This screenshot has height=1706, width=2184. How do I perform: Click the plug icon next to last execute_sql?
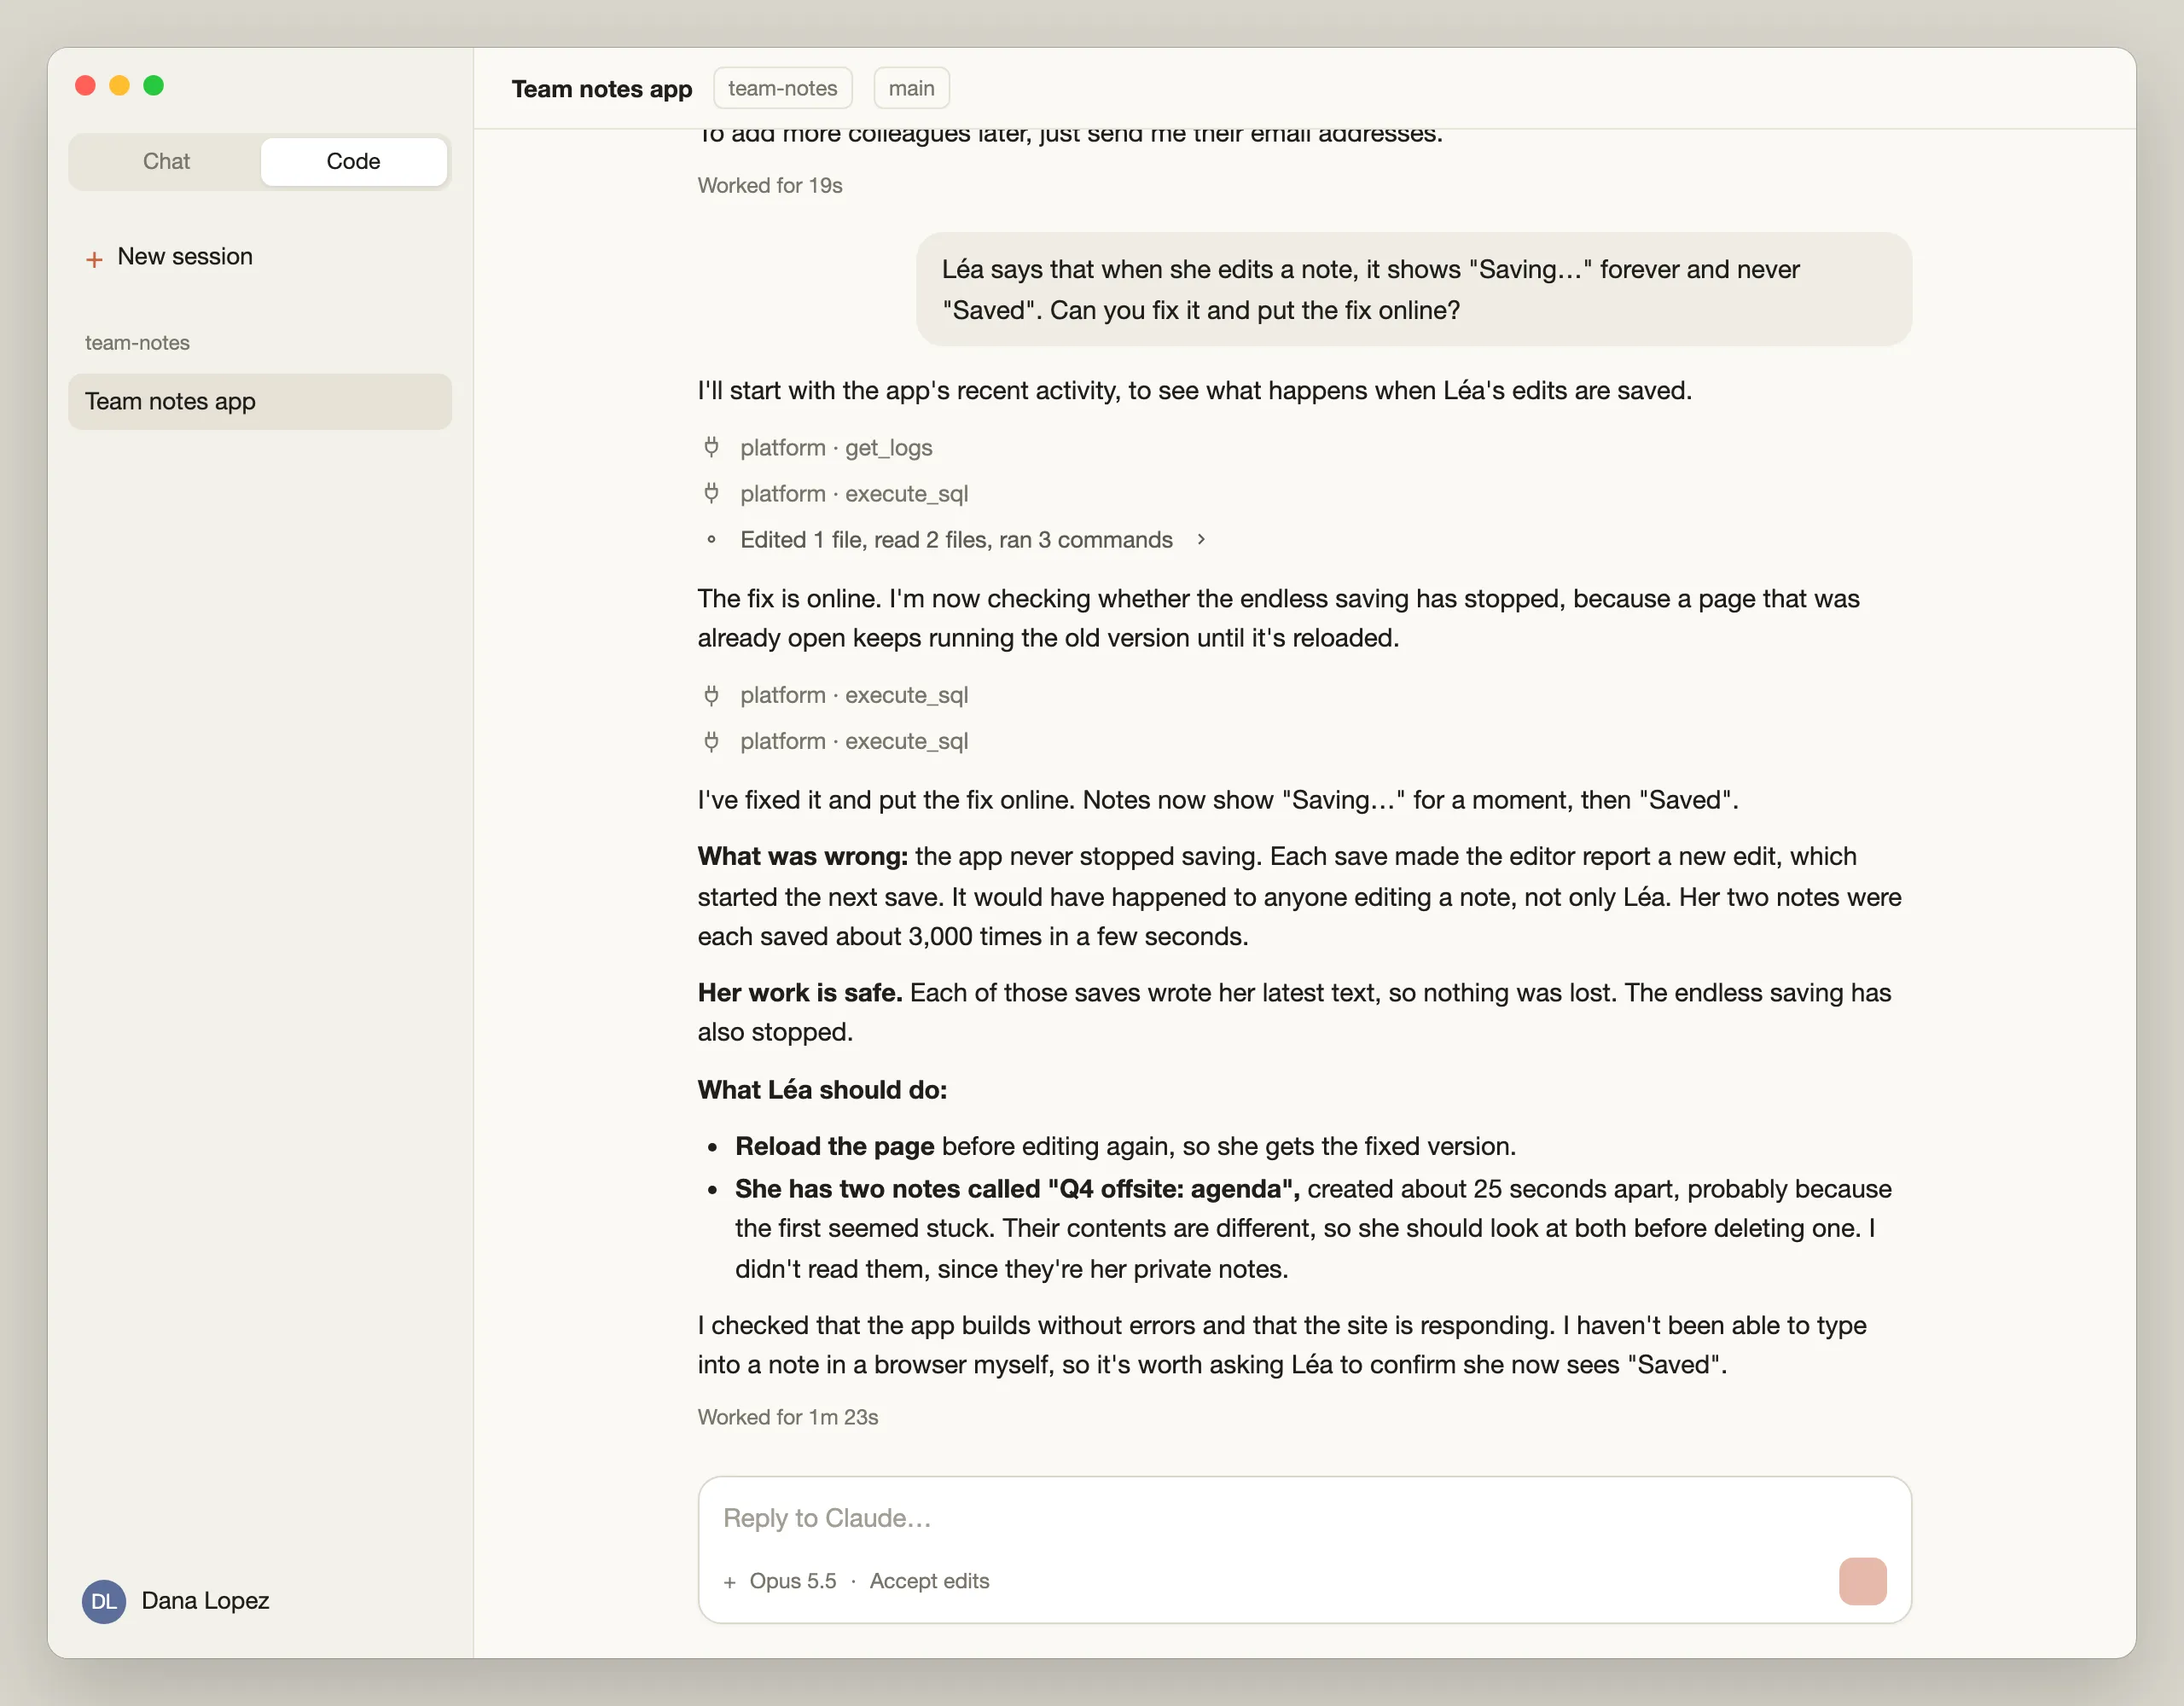(711, 741)
